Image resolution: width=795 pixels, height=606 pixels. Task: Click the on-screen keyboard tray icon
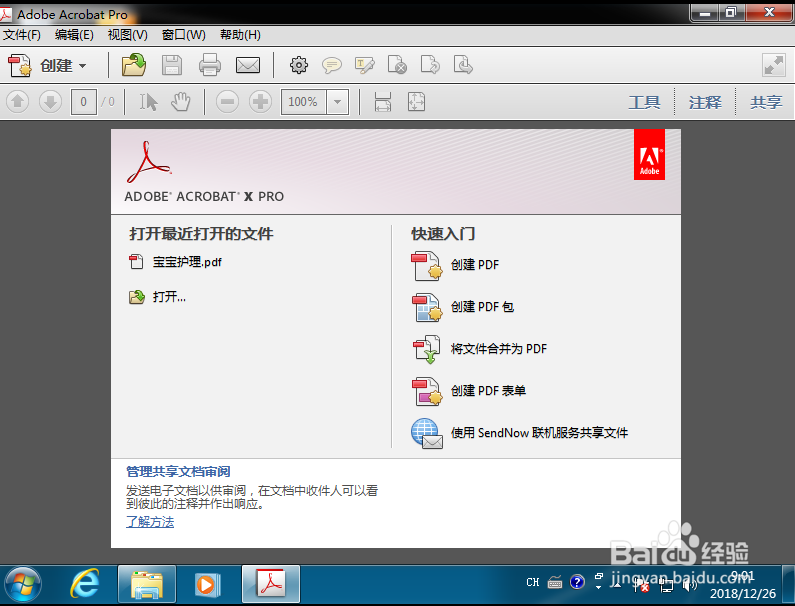point(555,582)
